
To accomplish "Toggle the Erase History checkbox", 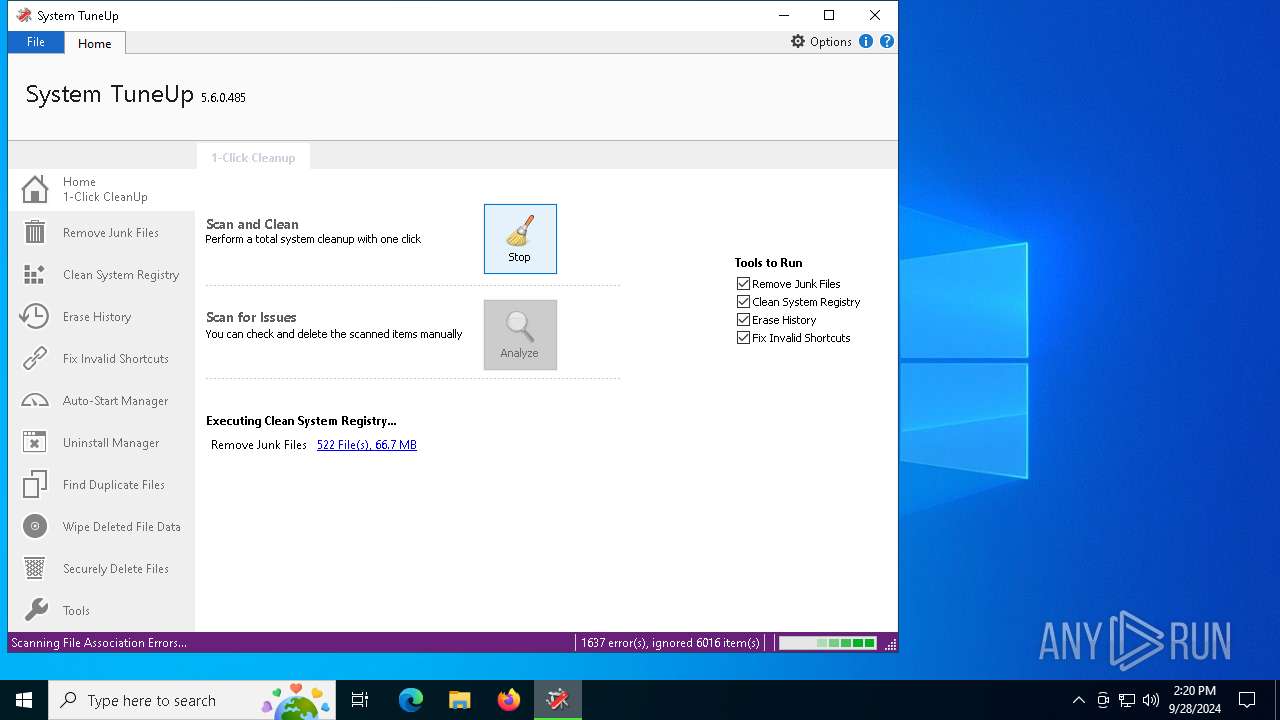I will tap(743, 320).
